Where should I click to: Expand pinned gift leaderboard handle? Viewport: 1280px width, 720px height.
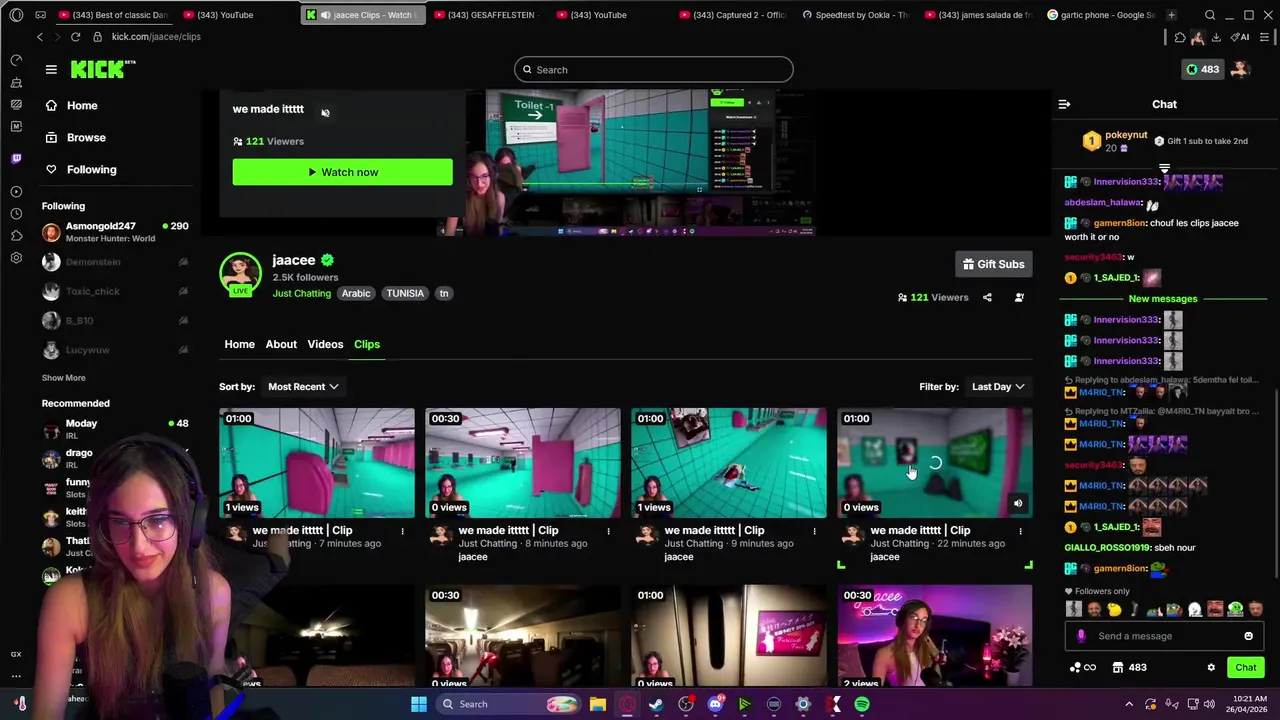click(x=1164, y=168)
